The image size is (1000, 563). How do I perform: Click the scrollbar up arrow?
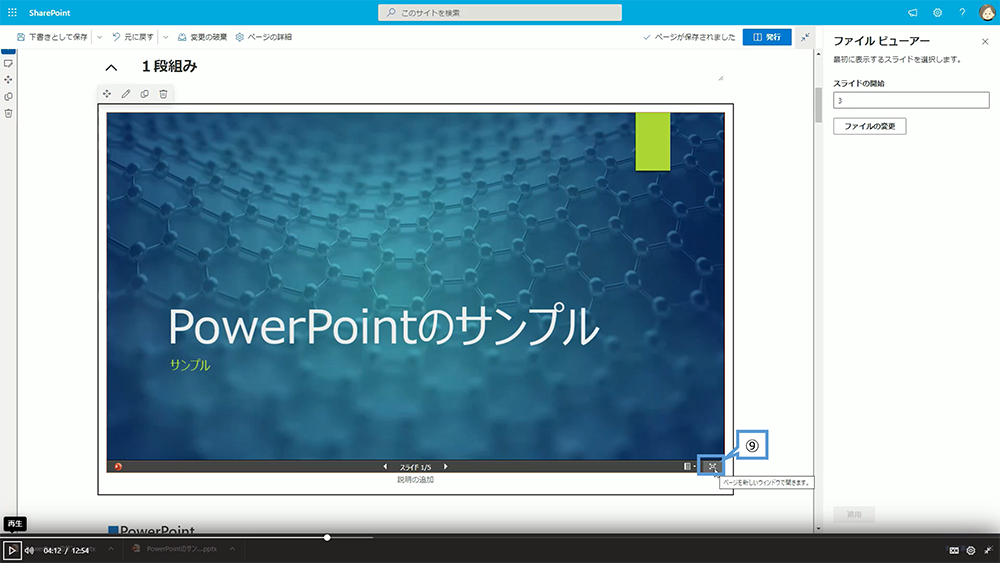[x=818, y=54]
